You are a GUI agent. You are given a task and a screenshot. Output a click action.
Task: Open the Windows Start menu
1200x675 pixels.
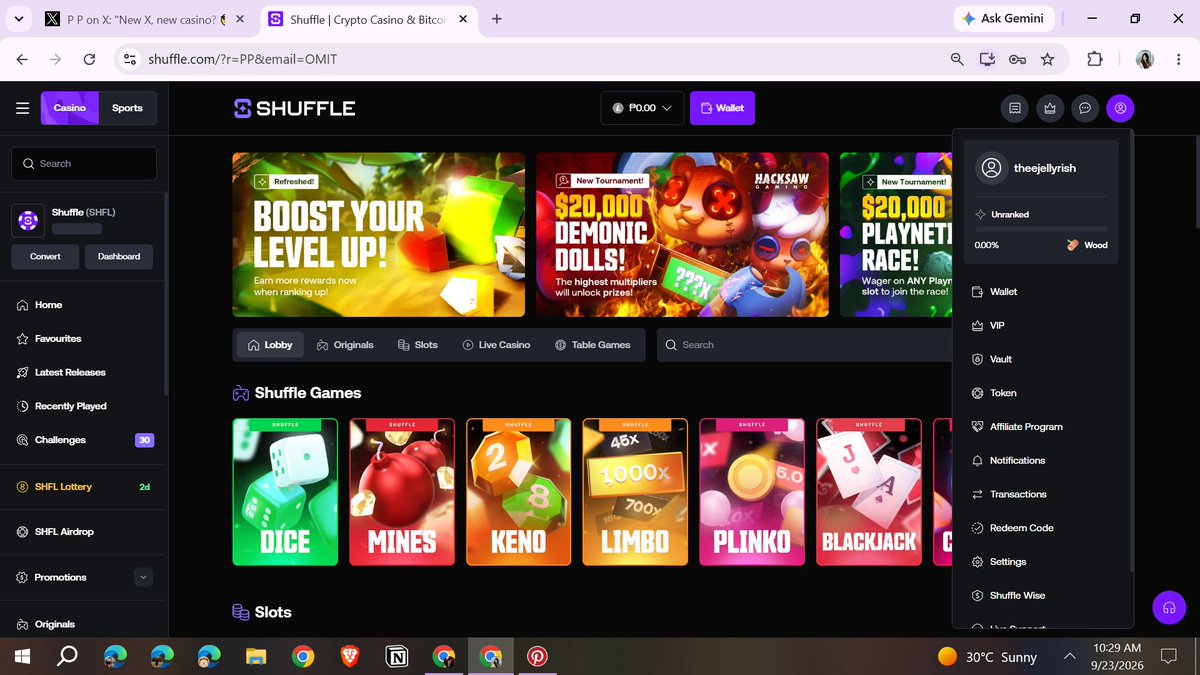click(x=21, y=656)
